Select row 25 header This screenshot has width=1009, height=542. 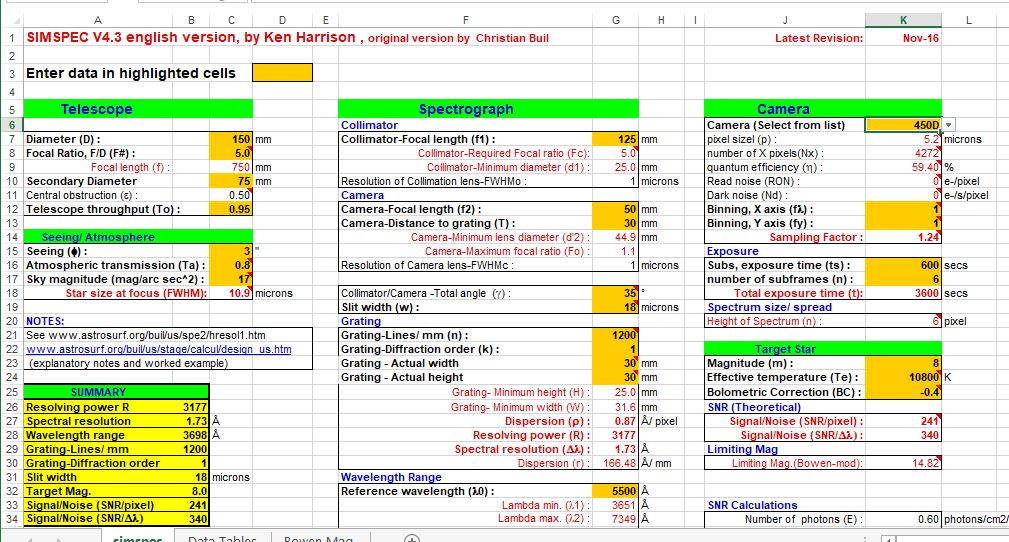12,392
